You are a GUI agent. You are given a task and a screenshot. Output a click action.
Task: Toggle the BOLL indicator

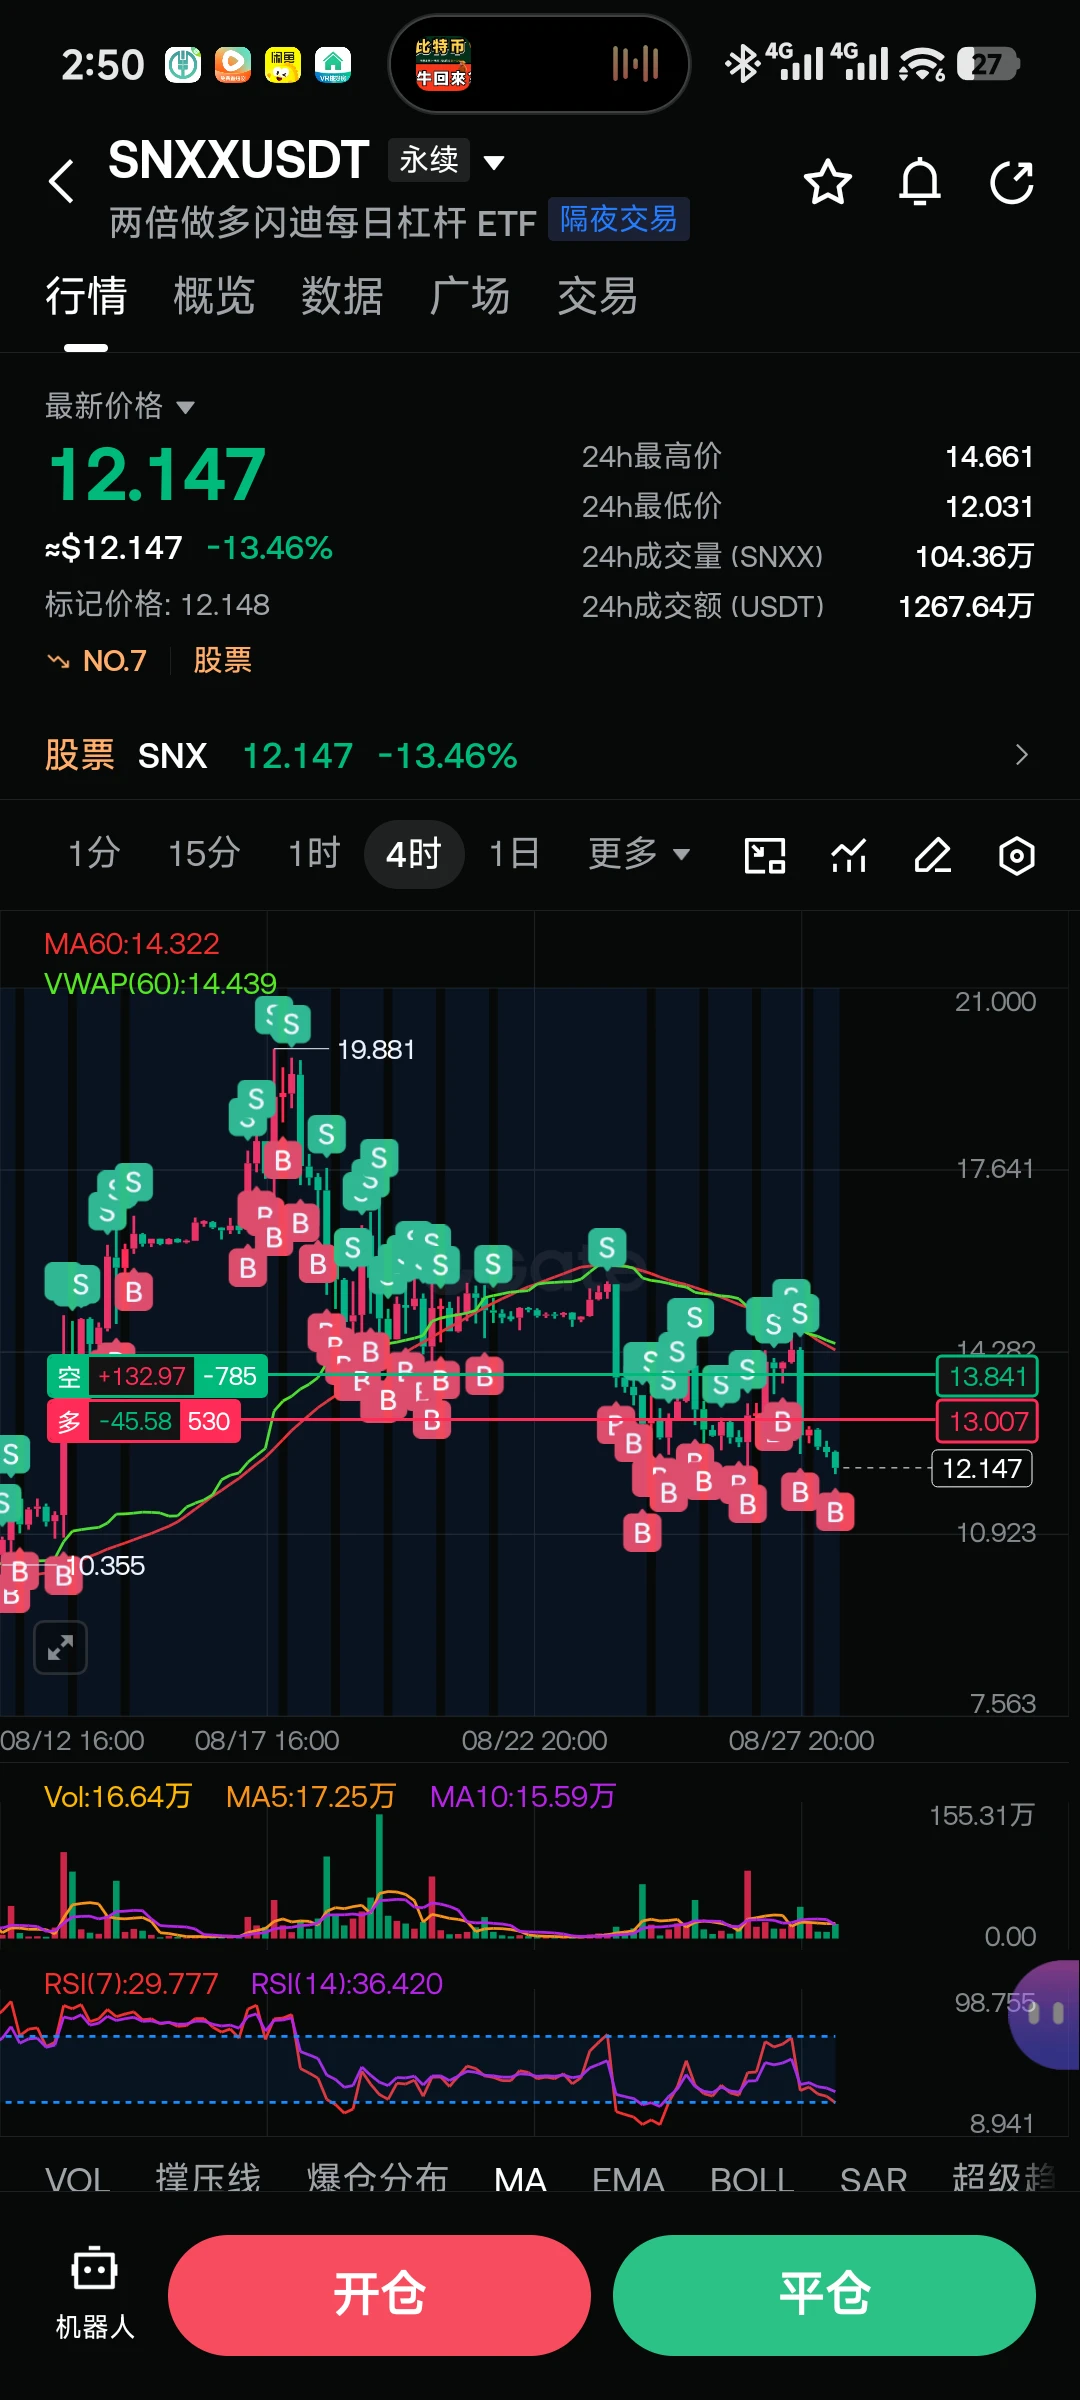(752, 2179)
